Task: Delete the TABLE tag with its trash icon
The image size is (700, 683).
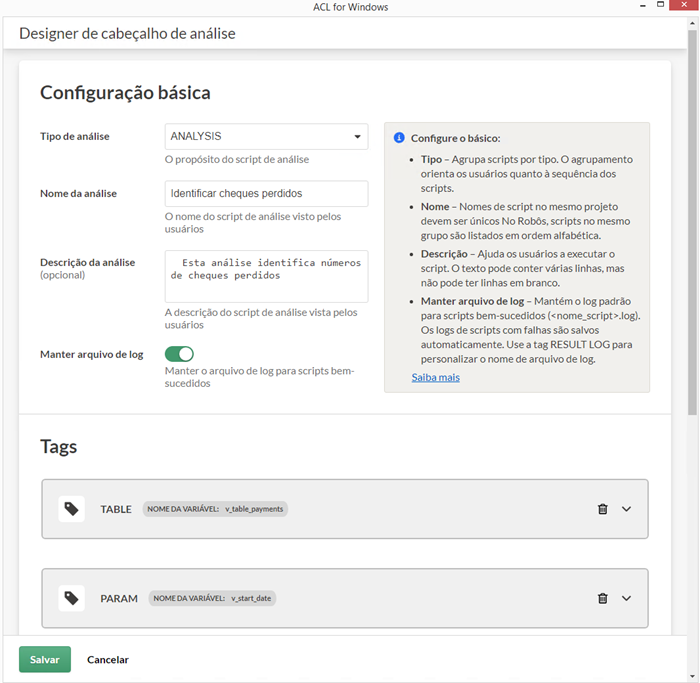Action: [x=602, y=509]
